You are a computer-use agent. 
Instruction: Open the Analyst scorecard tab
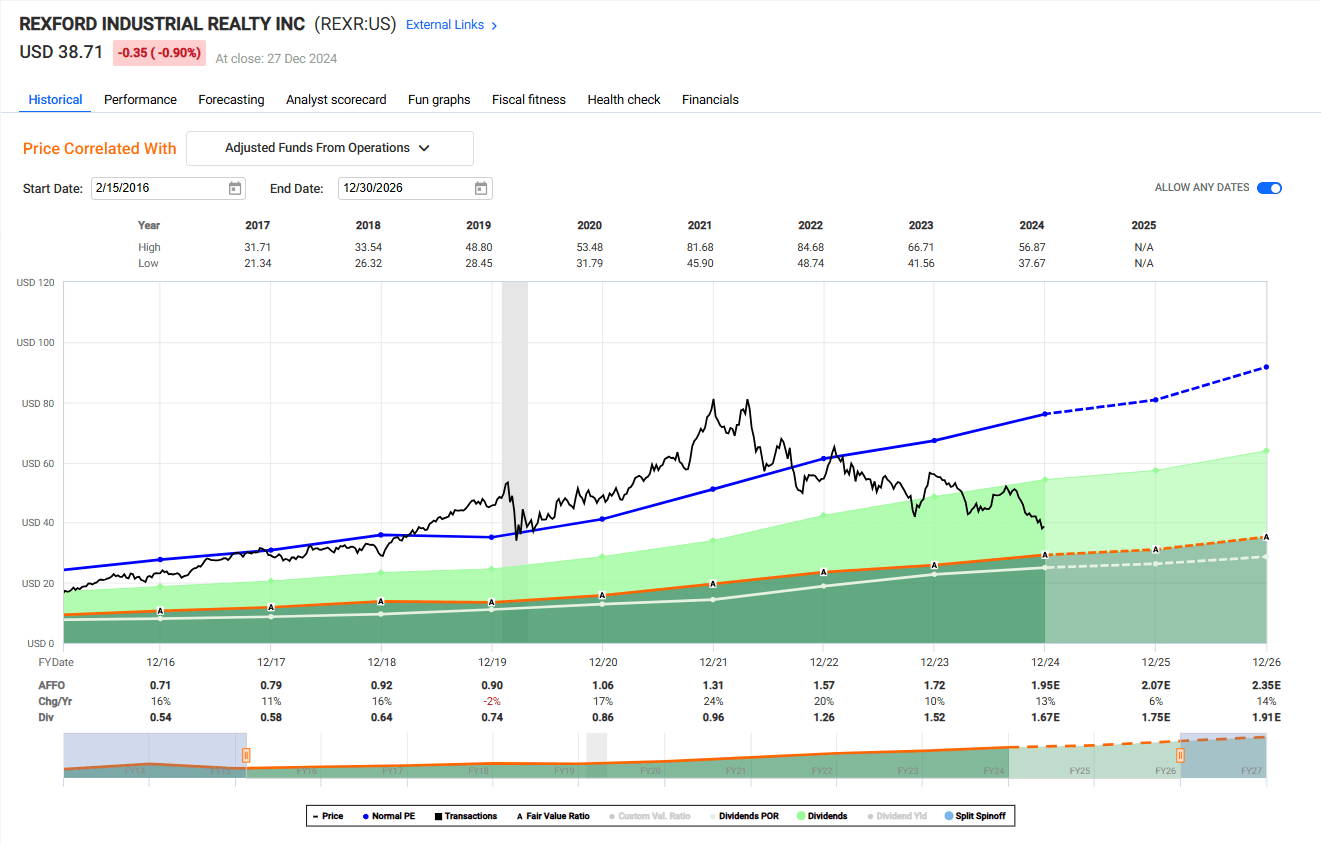336,99
